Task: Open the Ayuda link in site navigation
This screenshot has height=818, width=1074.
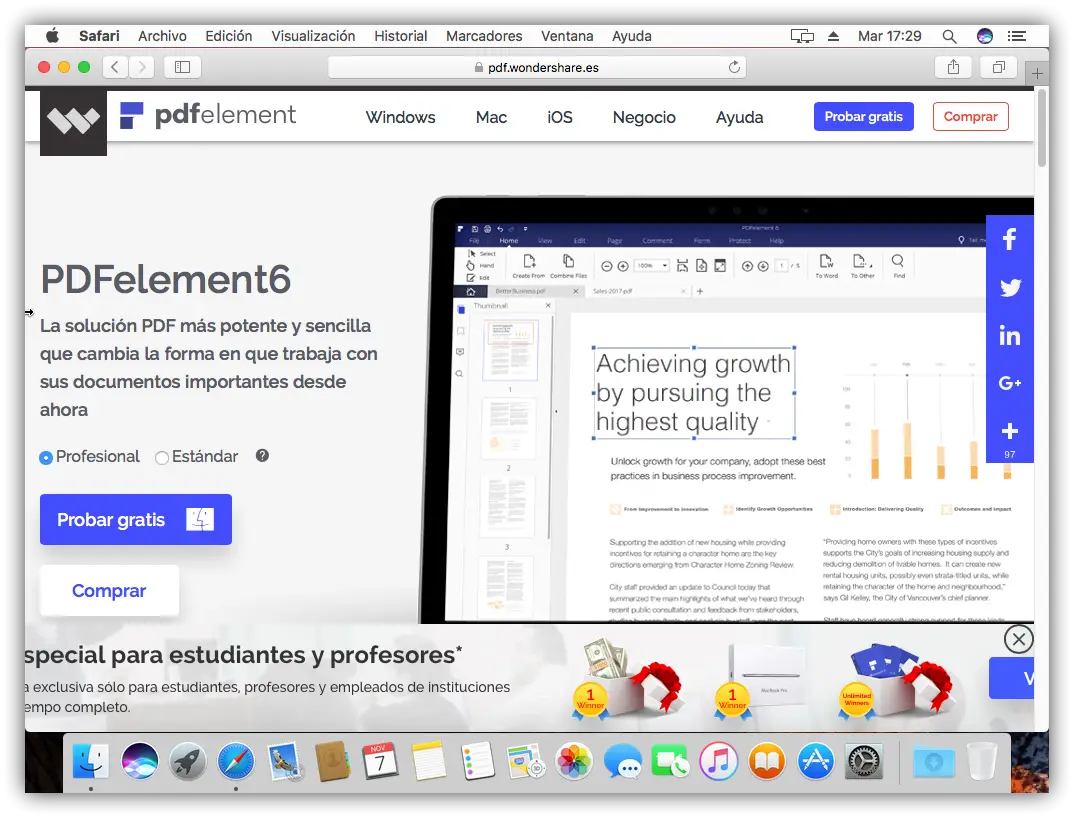Action: tap(739, 117)
